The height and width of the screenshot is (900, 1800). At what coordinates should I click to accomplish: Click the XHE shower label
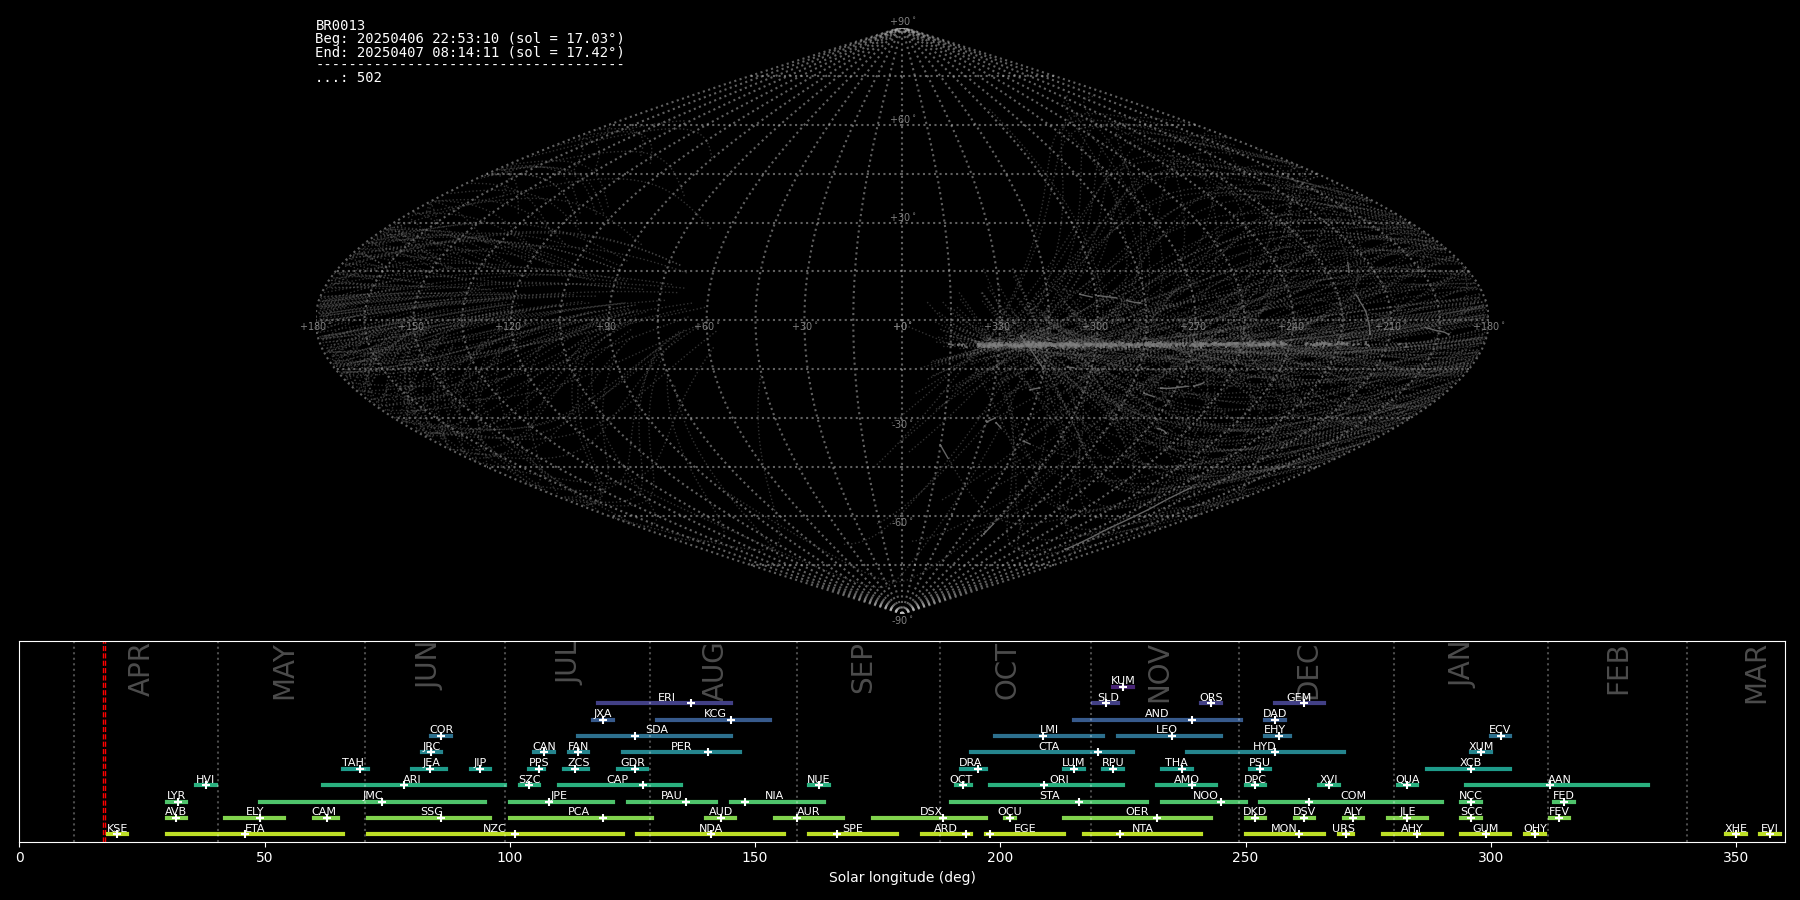point(1735,829)
